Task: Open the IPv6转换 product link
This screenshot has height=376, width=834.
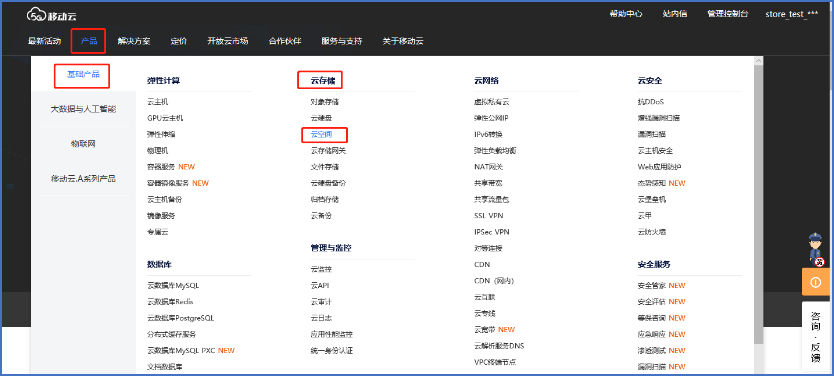Action: click(488, 134)
